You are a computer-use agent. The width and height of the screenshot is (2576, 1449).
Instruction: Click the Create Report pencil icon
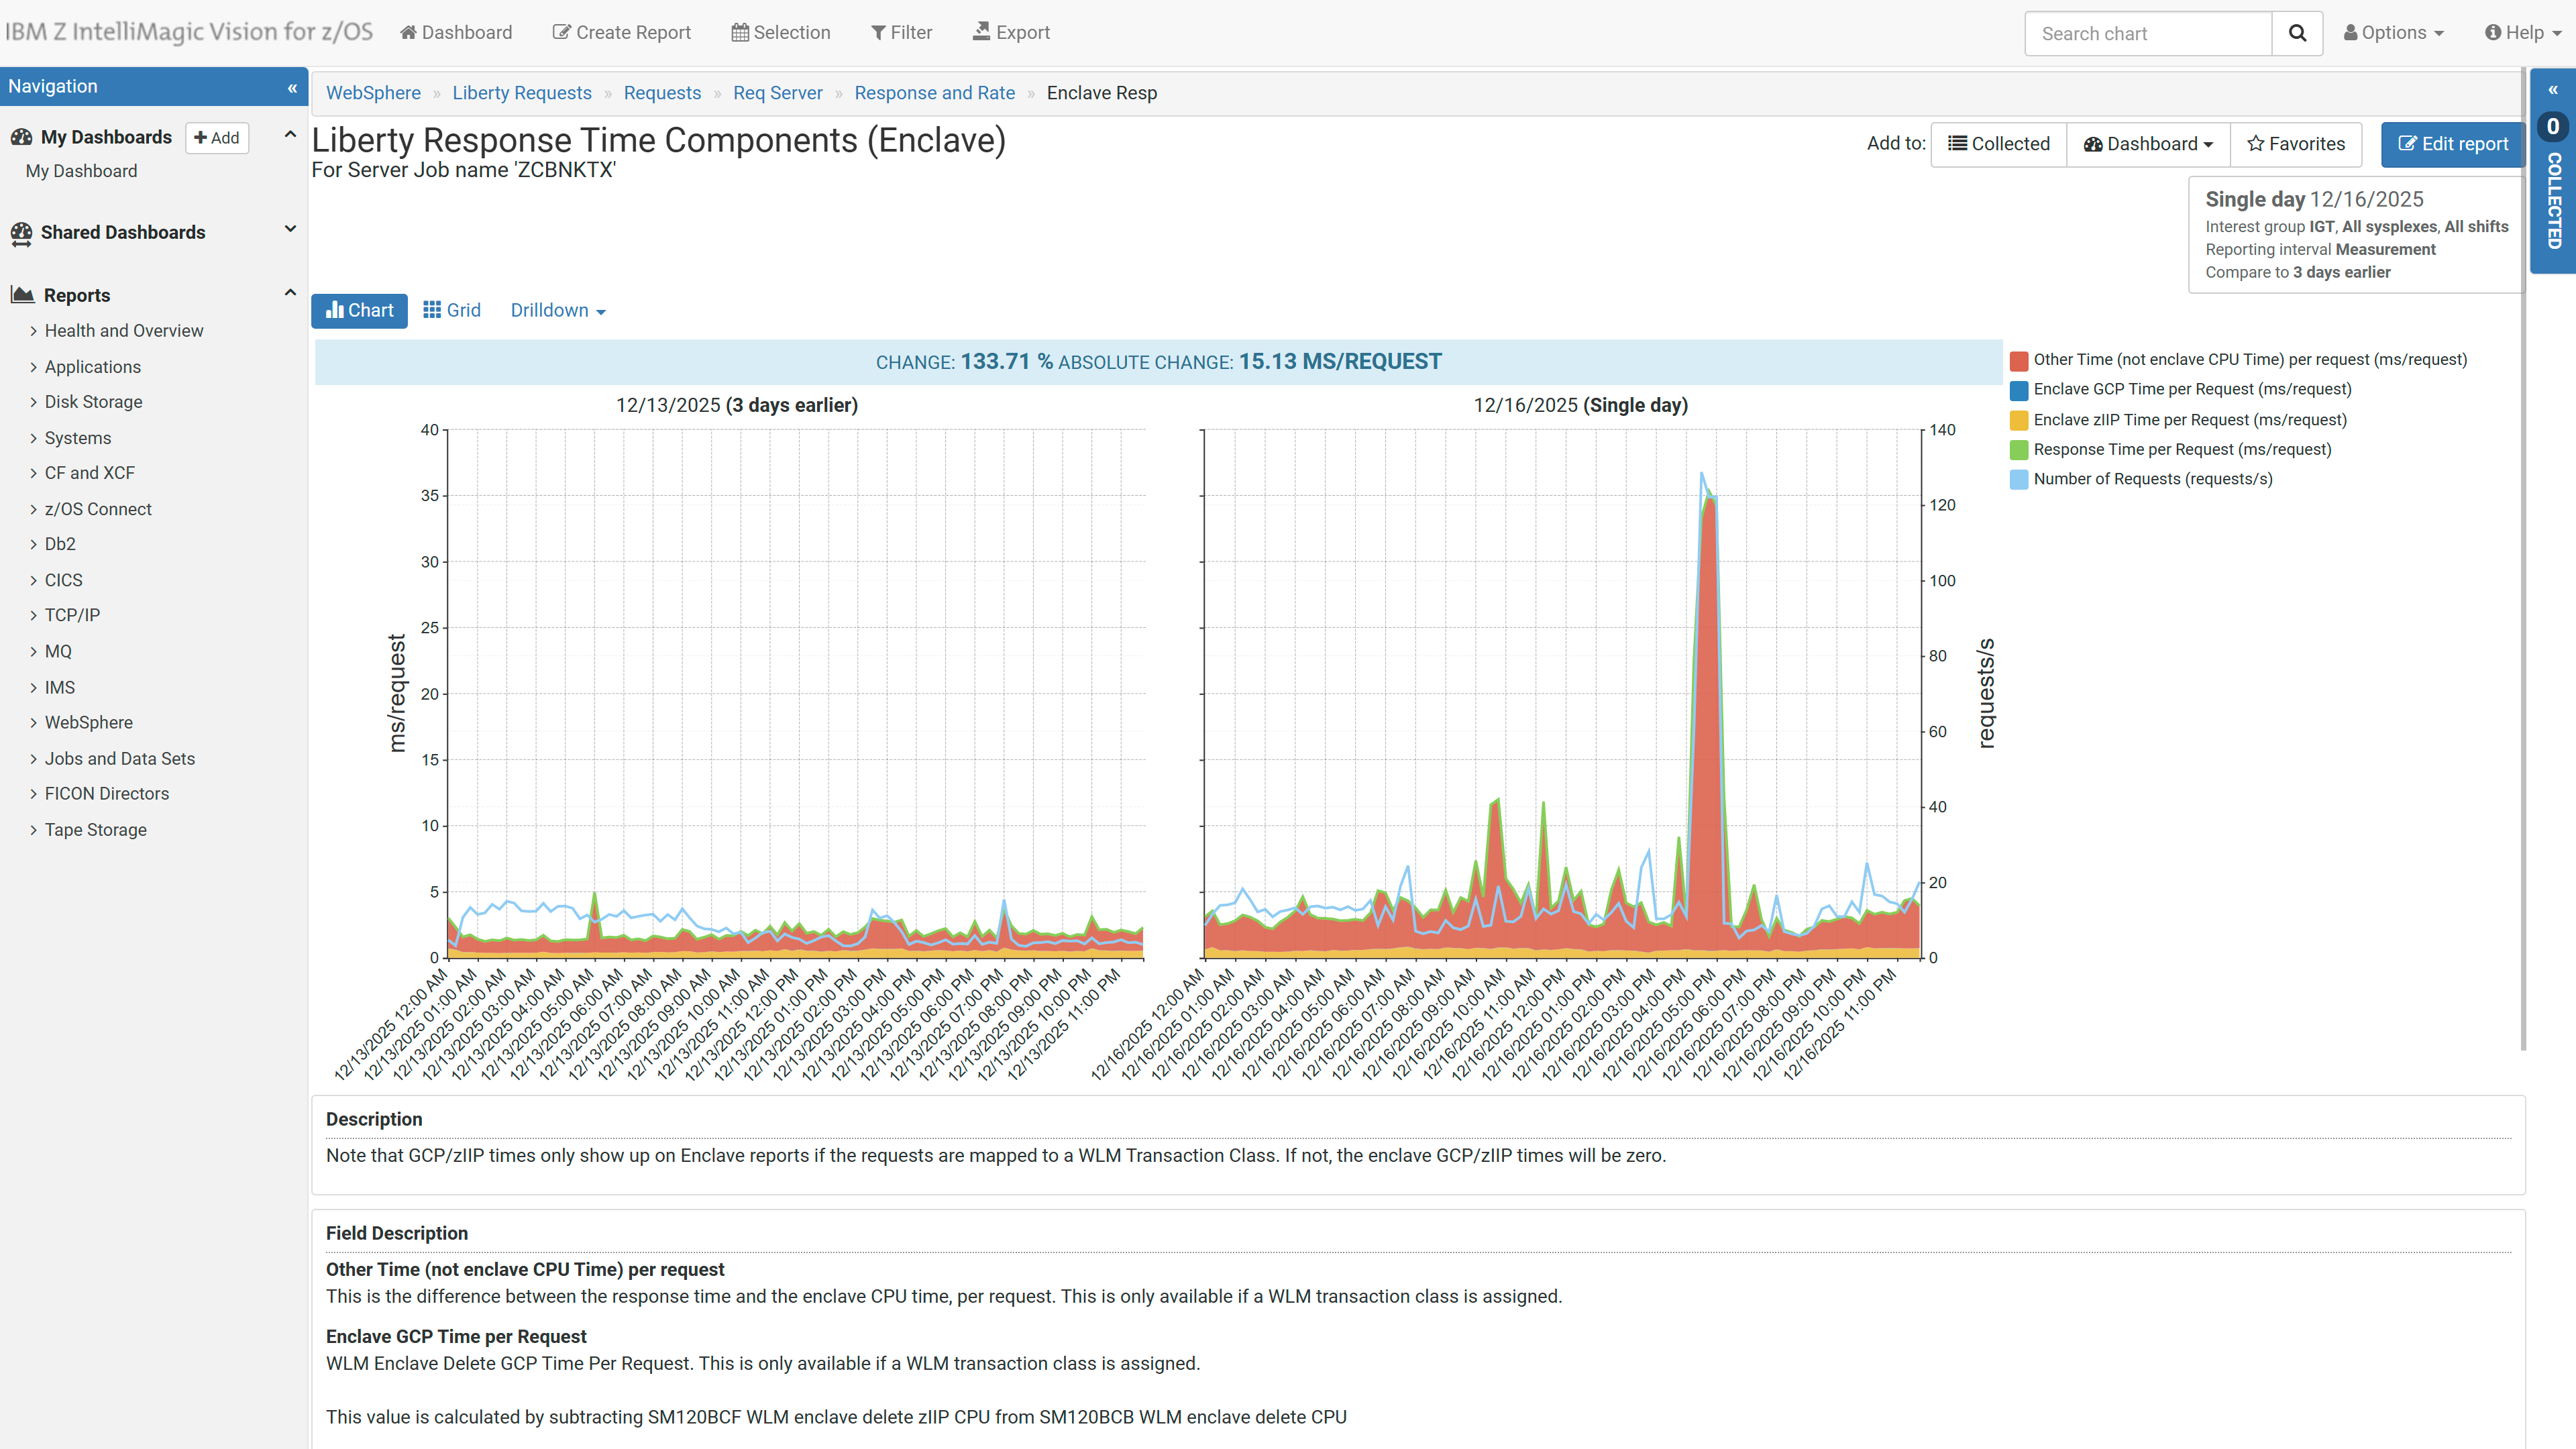(x=562, y=32)
